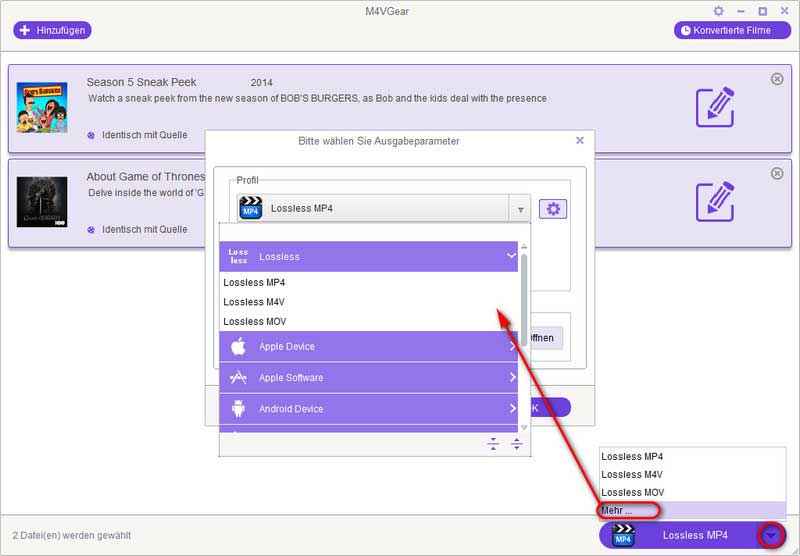Collapse all categories icon in list footer
Screen dimensions: 800x556
[493, 444]
